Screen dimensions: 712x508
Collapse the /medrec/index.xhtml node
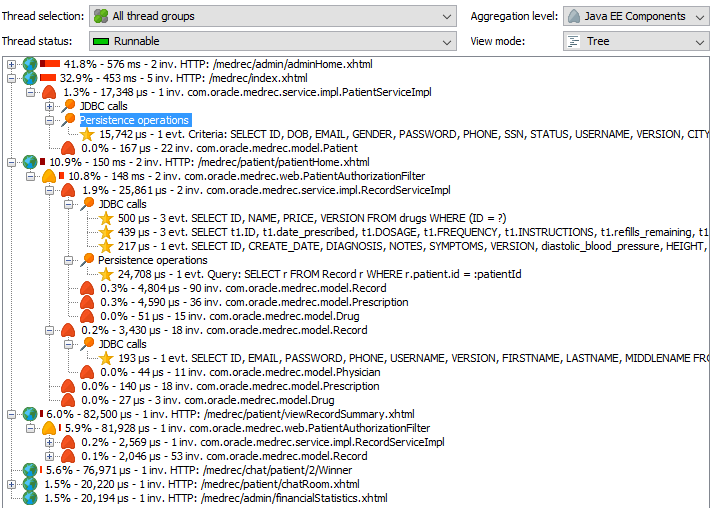[x=11, y=78]
